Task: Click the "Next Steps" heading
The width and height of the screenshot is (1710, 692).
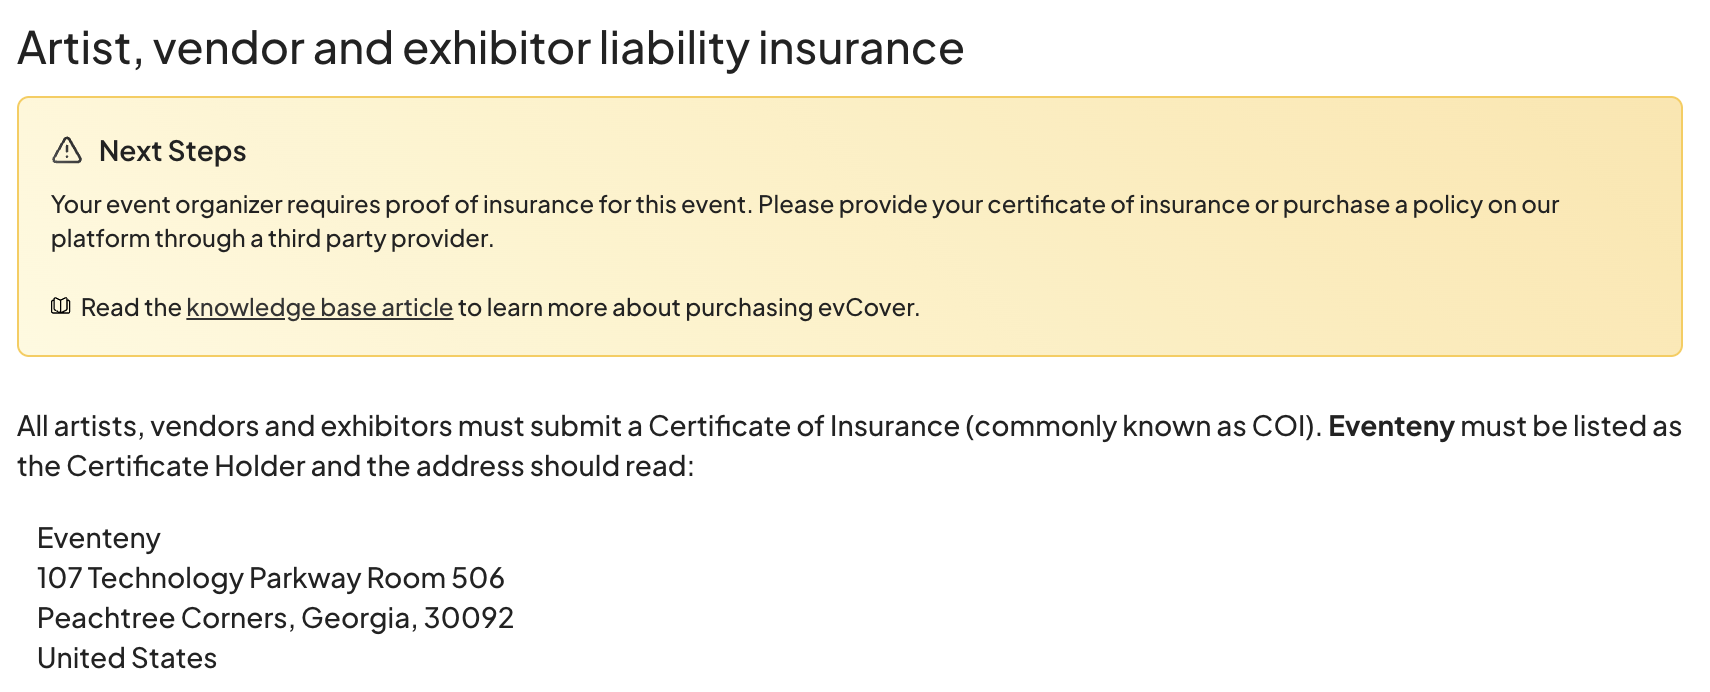Action: pos(172,151)
